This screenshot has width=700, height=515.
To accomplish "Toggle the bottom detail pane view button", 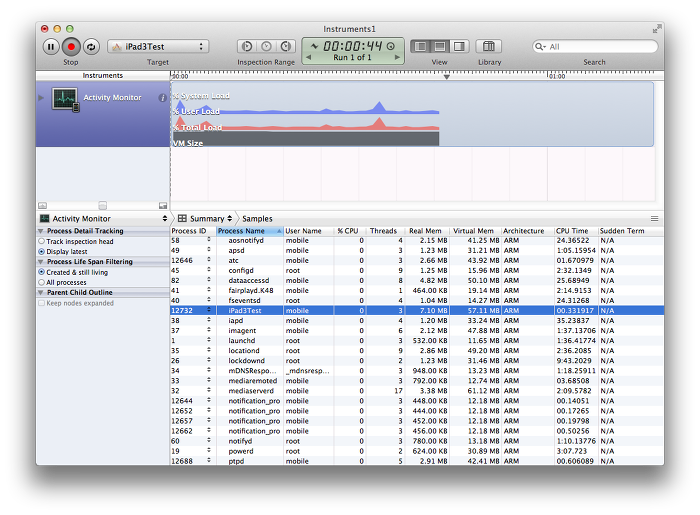I will (440, 46).
